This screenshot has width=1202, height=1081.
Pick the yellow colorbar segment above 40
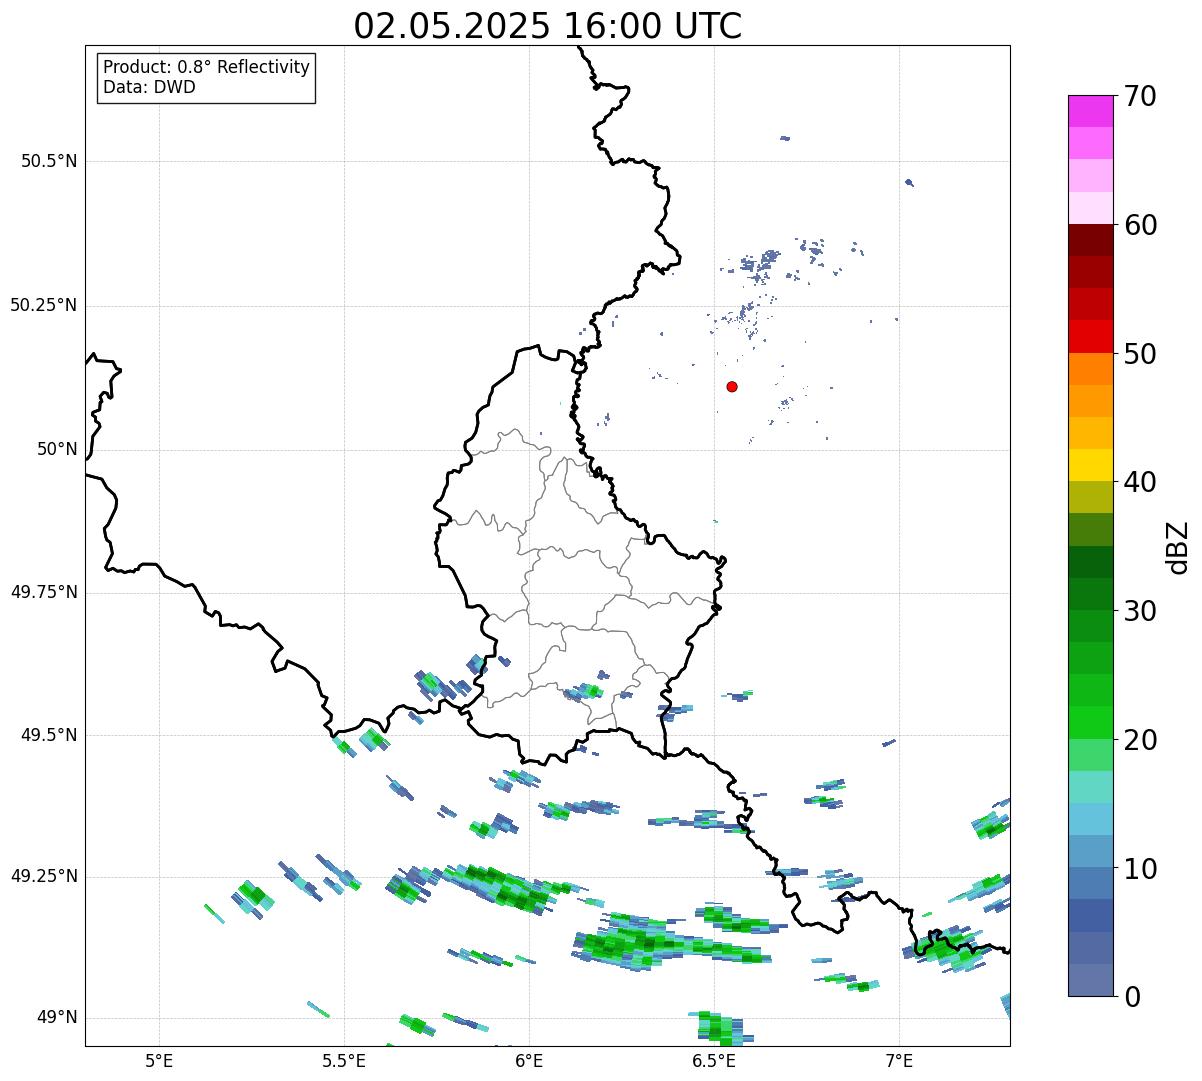coord(1091,465)
